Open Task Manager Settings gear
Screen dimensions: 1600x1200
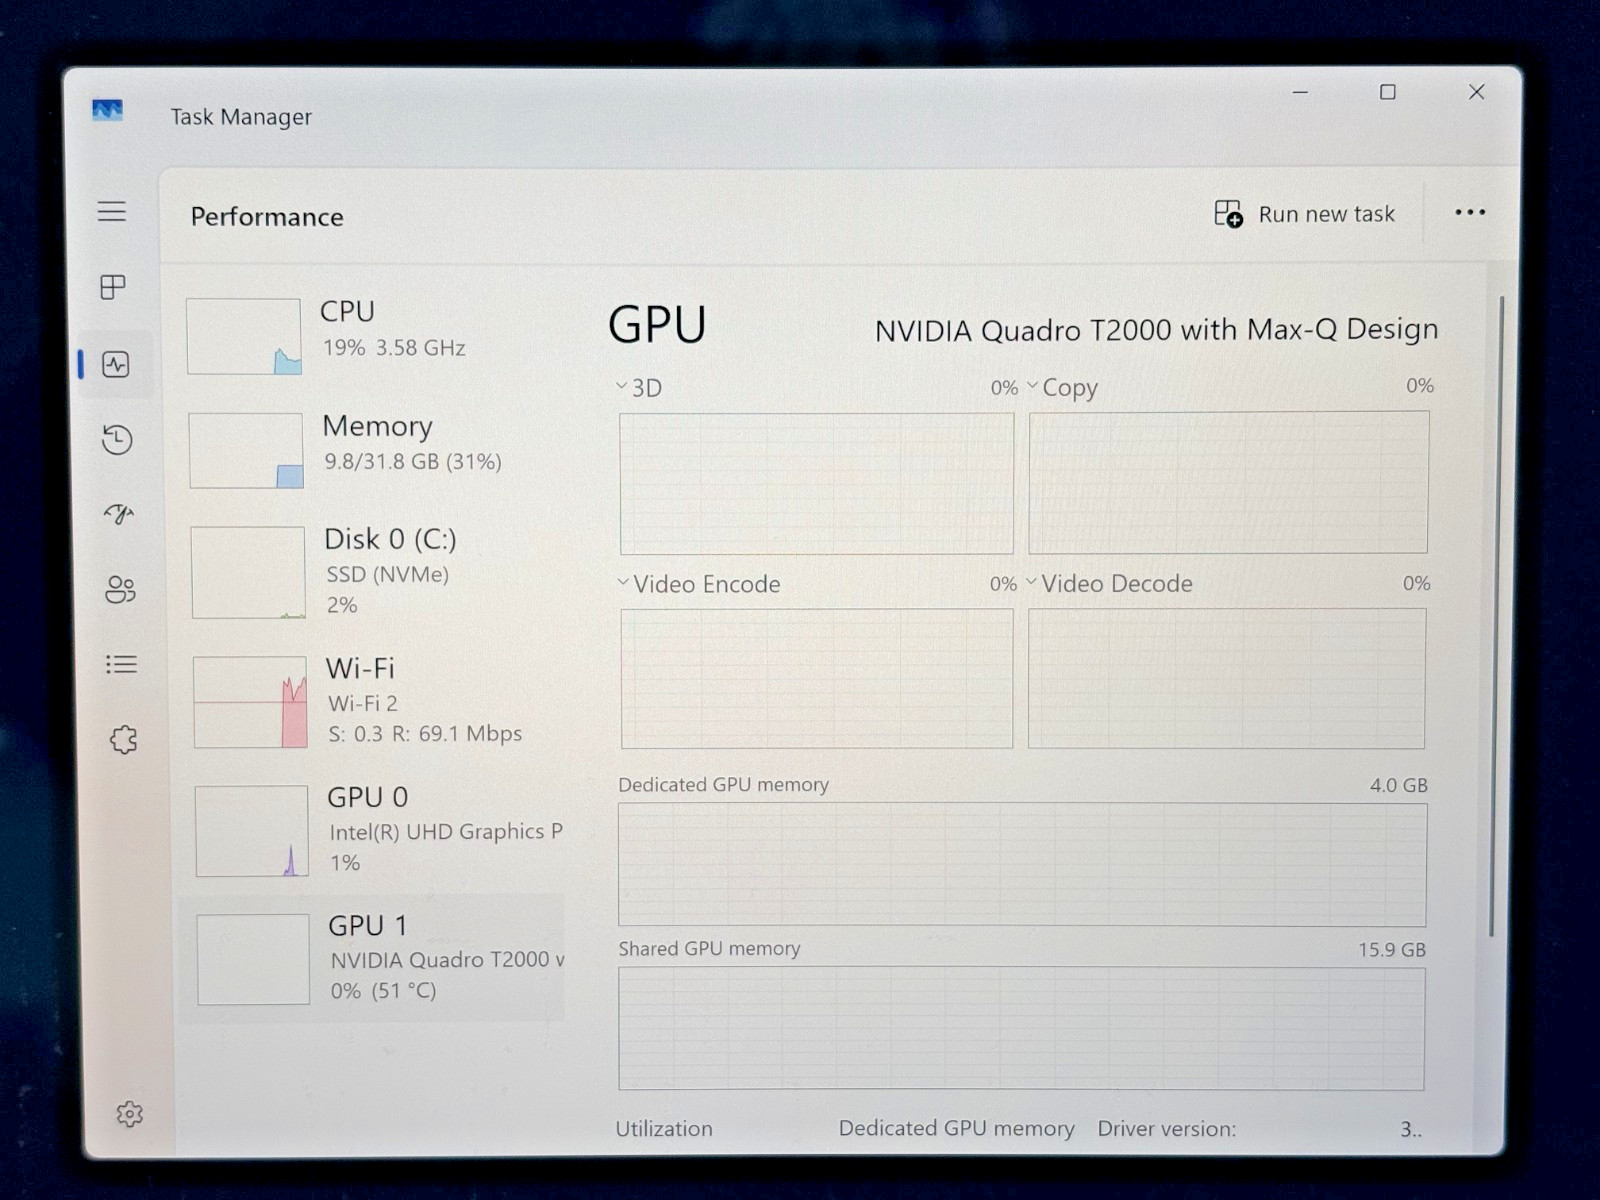point(129,1114)
